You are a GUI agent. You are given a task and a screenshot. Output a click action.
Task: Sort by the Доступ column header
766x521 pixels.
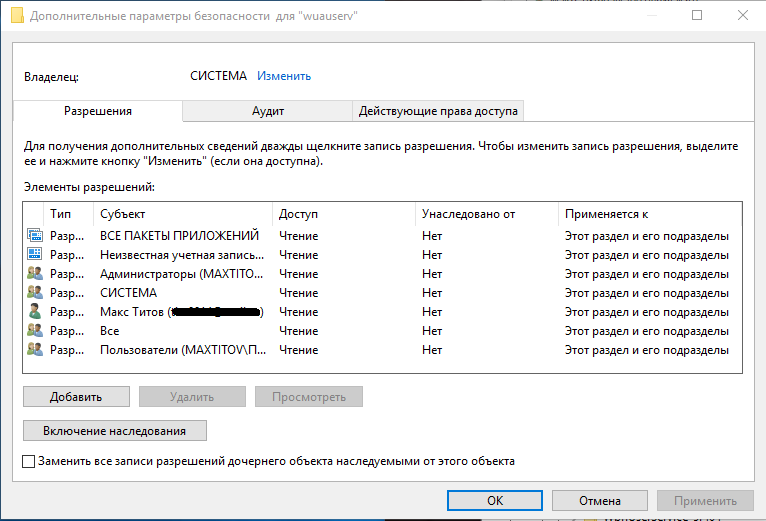(344, 214)
